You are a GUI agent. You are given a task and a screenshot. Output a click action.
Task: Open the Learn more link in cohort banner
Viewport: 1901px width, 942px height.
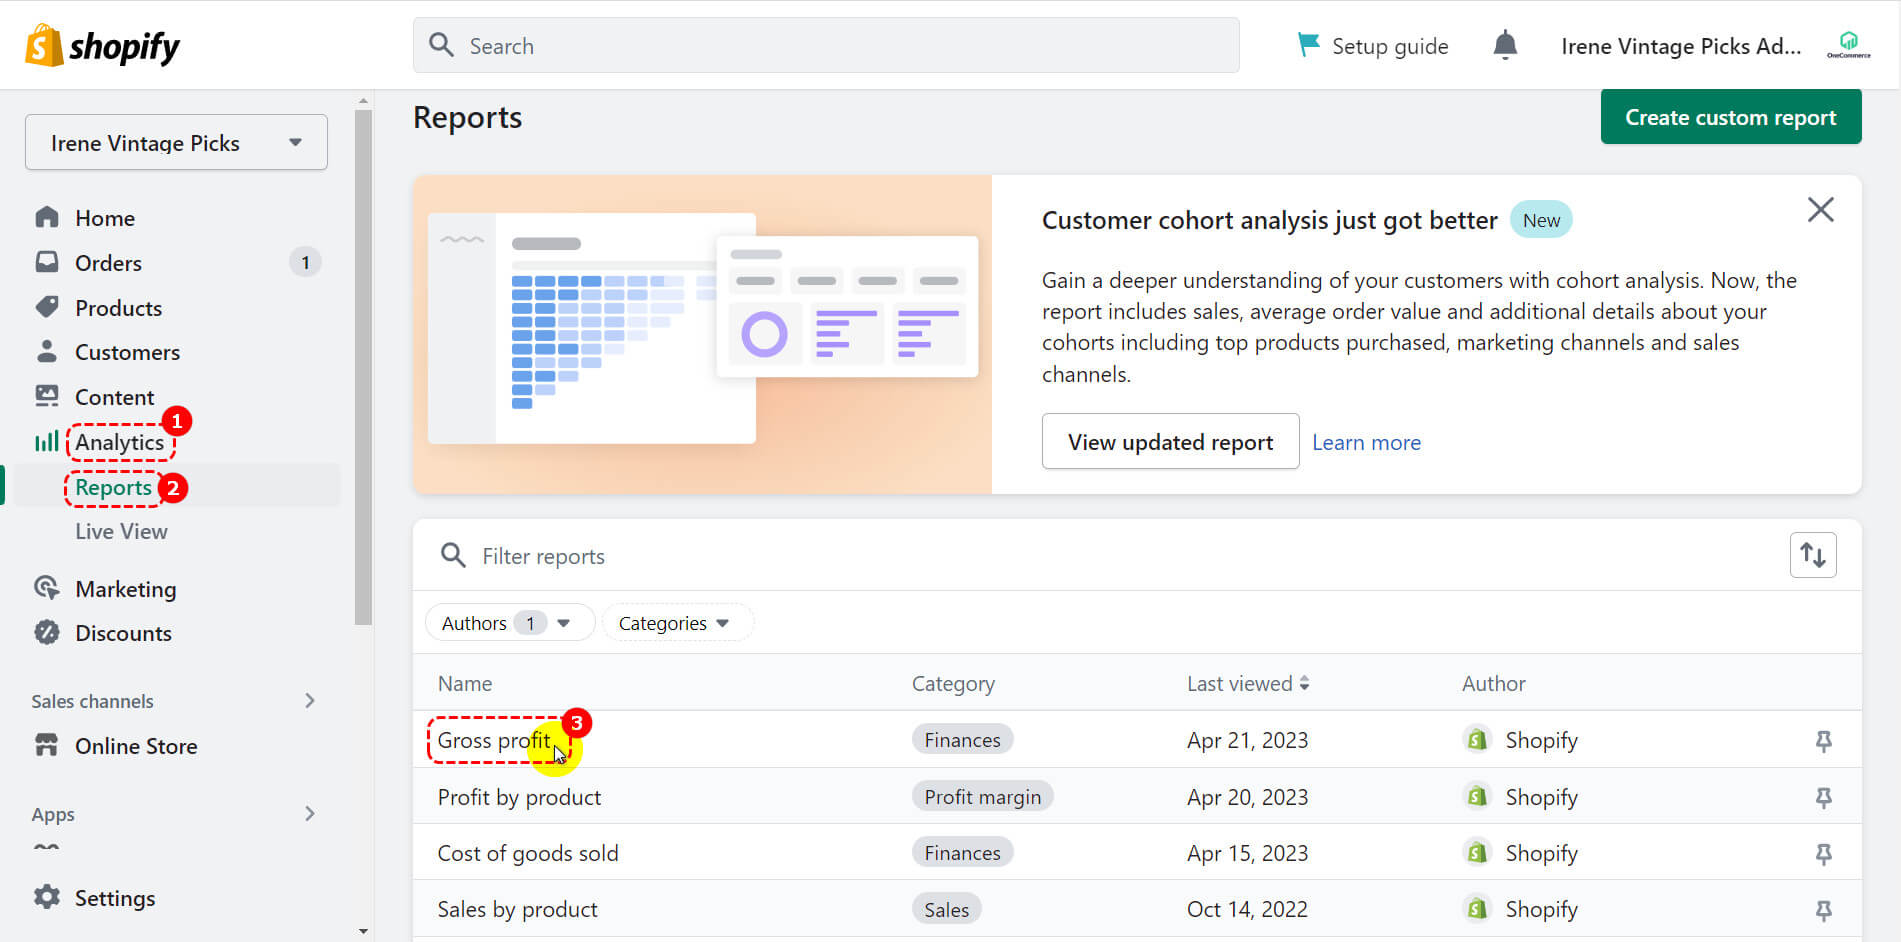tap(1366, 442)
